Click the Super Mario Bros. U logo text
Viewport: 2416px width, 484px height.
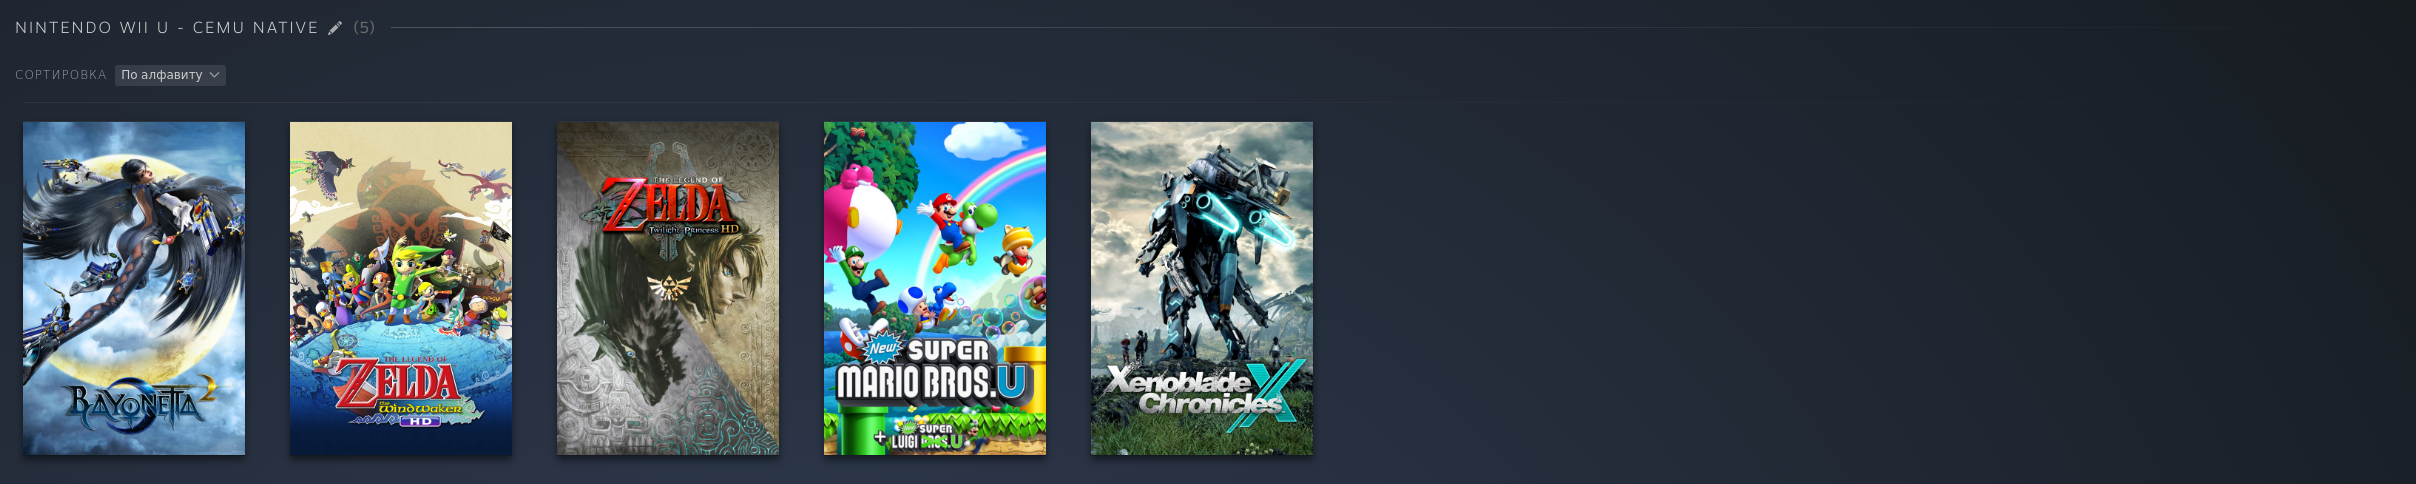(930, 370)
